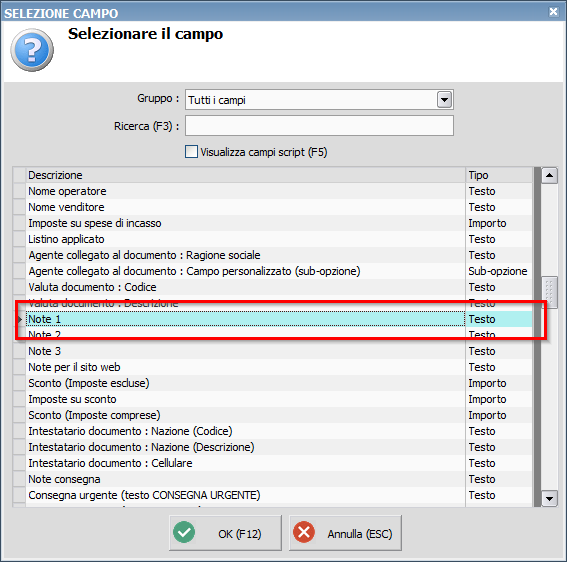
Task: Select the Note per il sito web row
Action: (x=273, y=367)
